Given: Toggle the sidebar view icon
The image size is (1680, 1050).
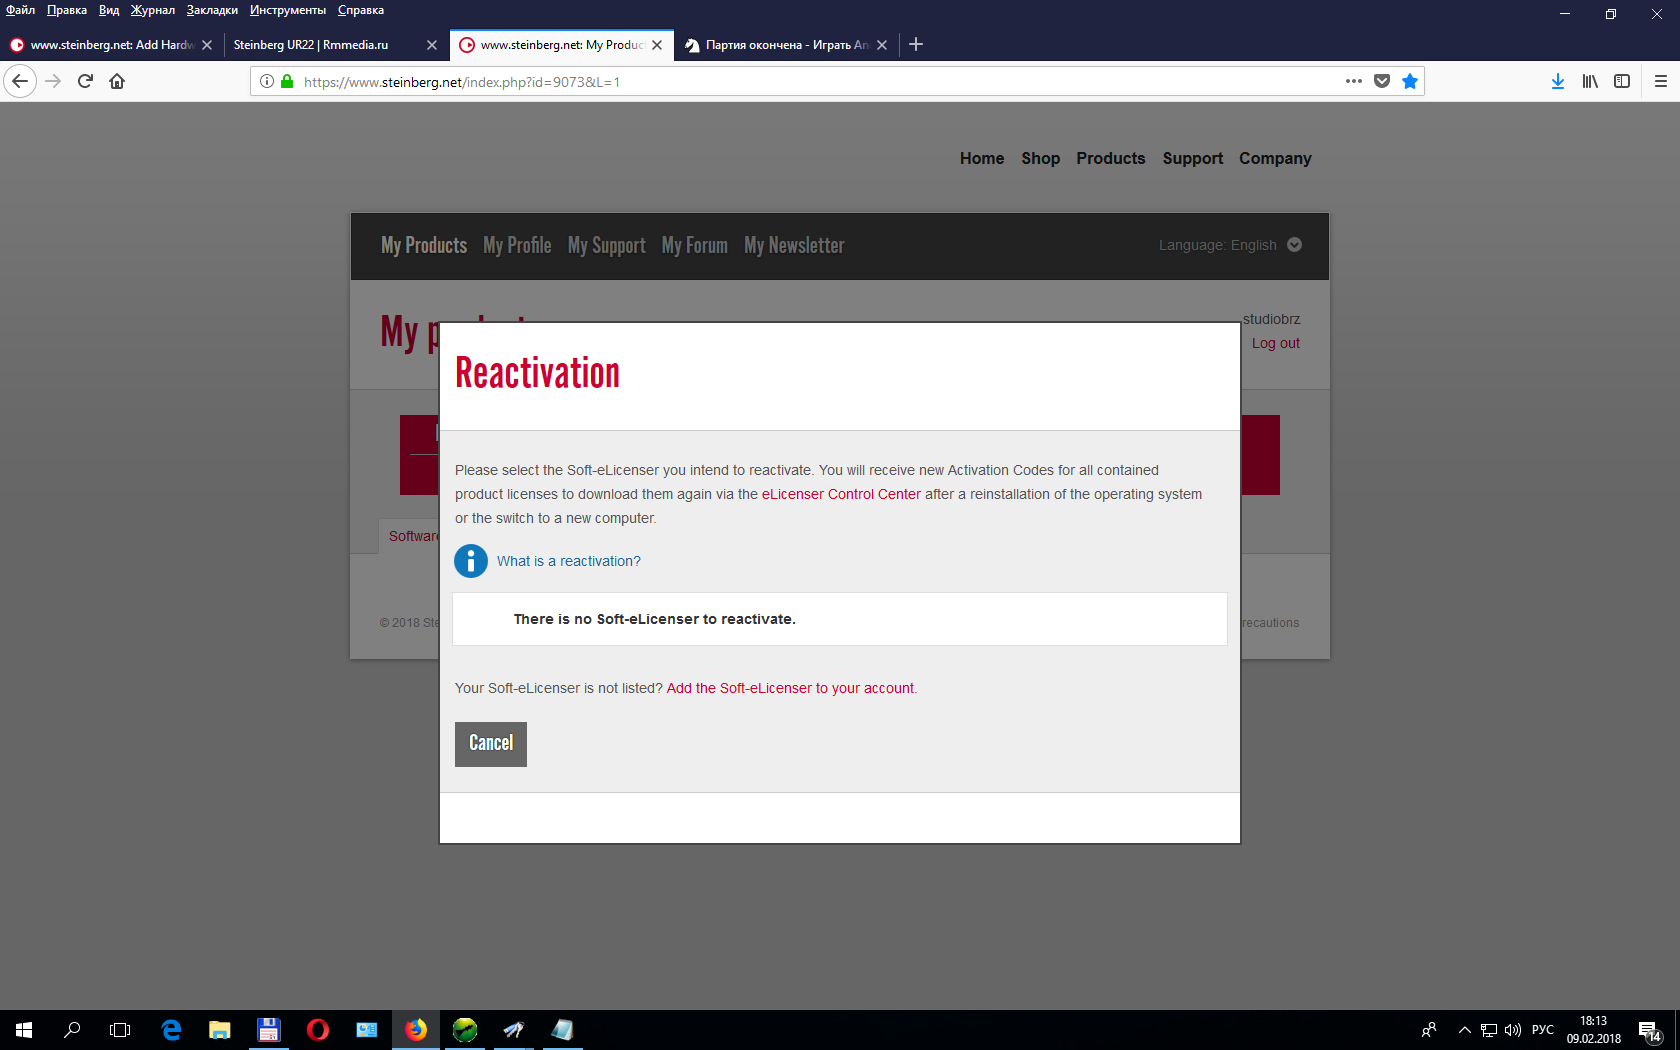Looking at the screenshot, I should (1622, 81).
